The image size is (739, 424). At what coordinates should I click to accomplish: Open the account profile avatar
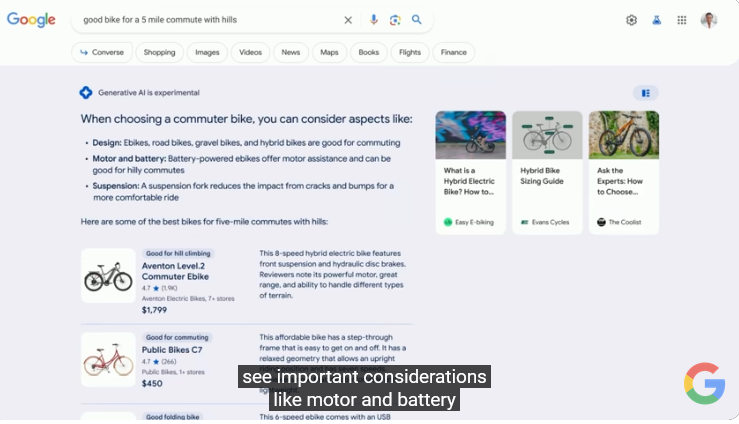tap(708, 20)
